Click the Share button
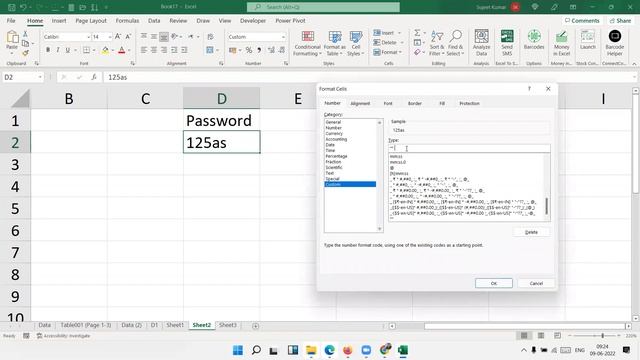This screenshot has width=640, height=360. coord(620,20)
